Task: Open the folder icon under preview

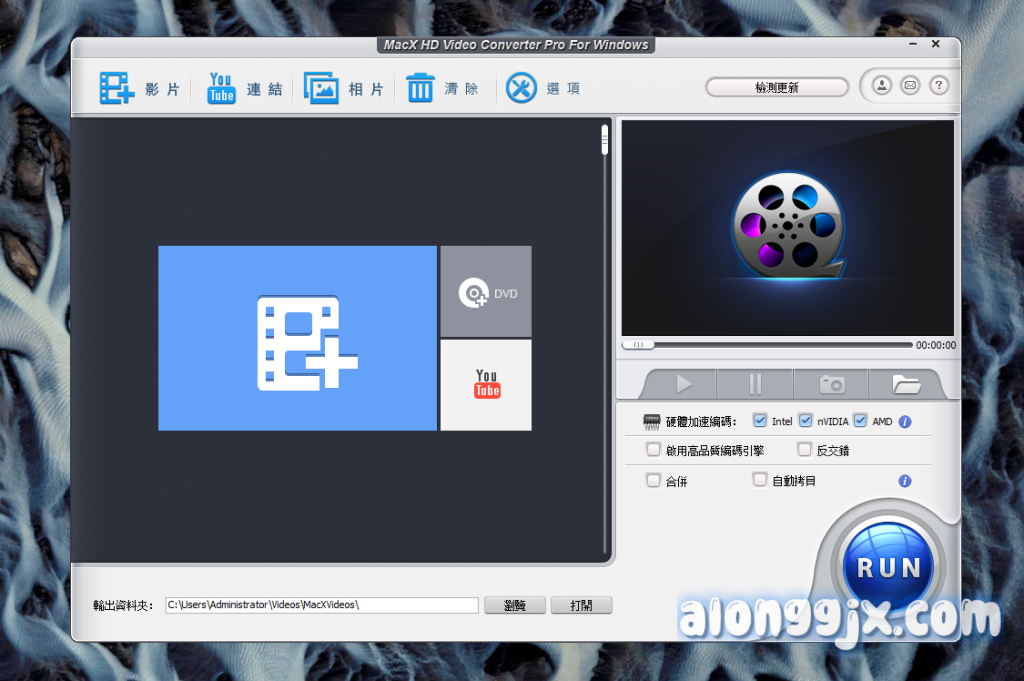Action: (x=906, y=384)
